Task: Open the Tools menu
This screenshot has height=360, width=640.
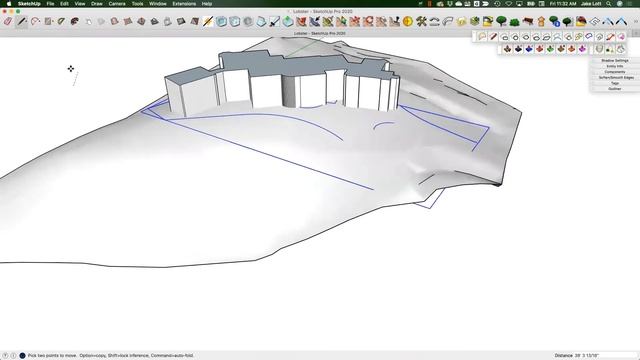Action: pyautogui.click(x=137, y=4)
